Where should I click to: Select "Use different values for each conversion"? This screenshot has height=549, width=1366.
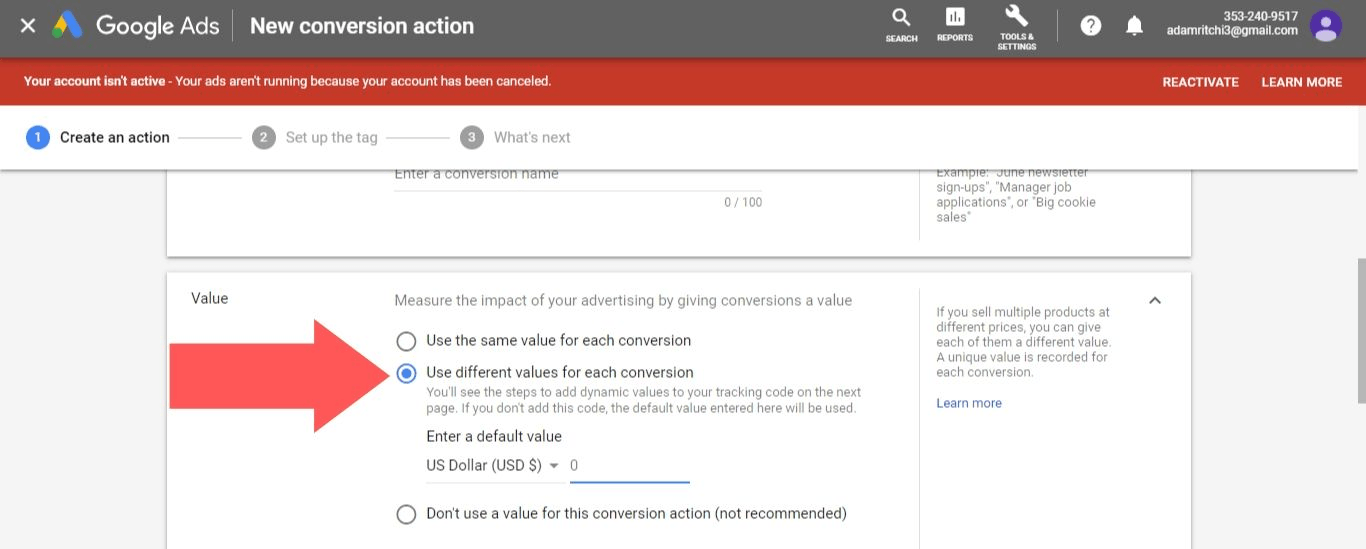click(406, 373)
